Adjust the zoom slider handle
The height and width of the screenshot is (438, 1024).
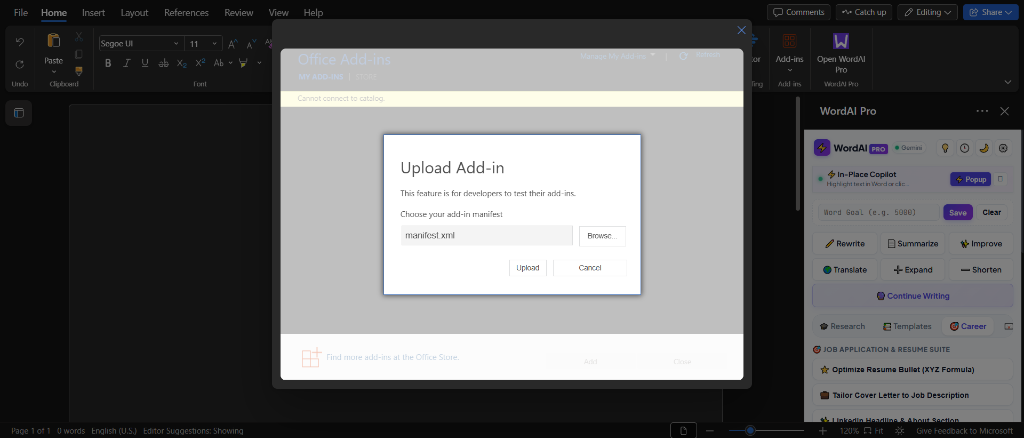pyautogui.click(x=750, y=430)
